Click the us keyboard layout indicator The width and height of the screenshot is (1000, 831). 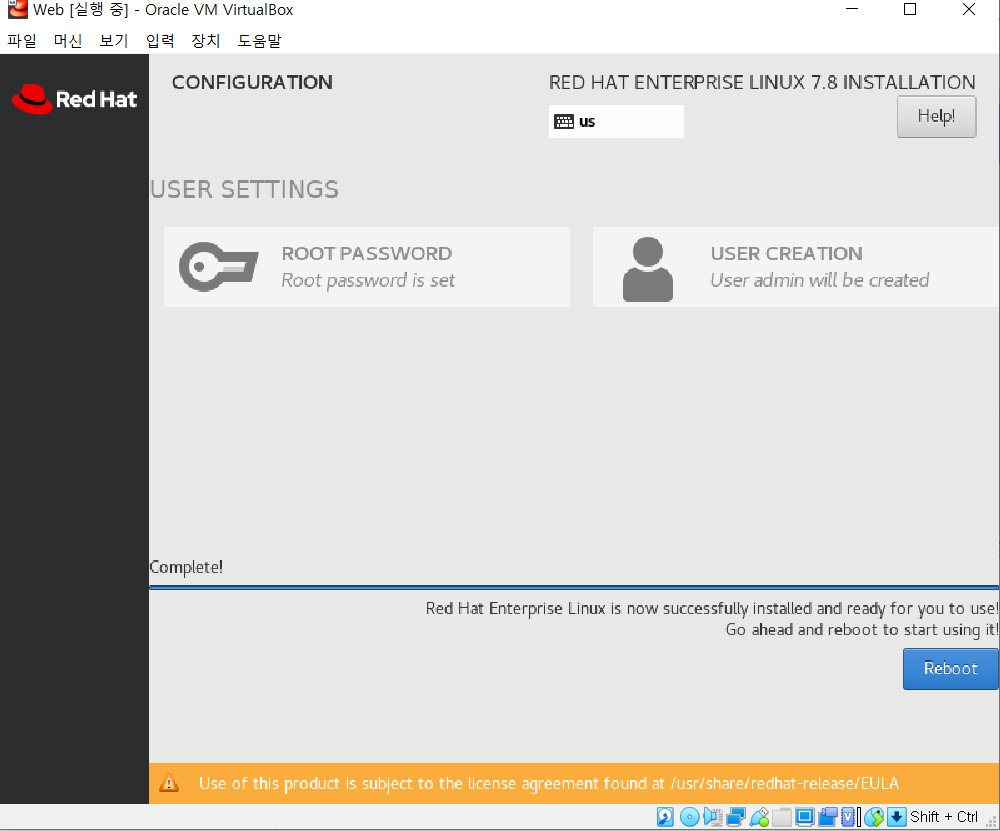click(616, 121)
